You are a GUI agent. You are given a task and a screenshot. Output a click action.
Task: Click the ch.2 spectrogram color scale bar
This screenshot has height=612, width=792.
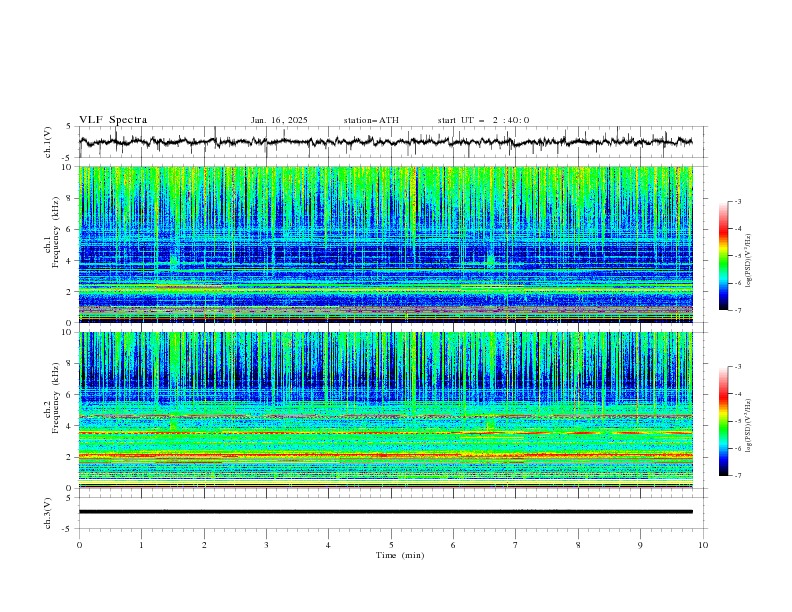[x=723, y=421]
